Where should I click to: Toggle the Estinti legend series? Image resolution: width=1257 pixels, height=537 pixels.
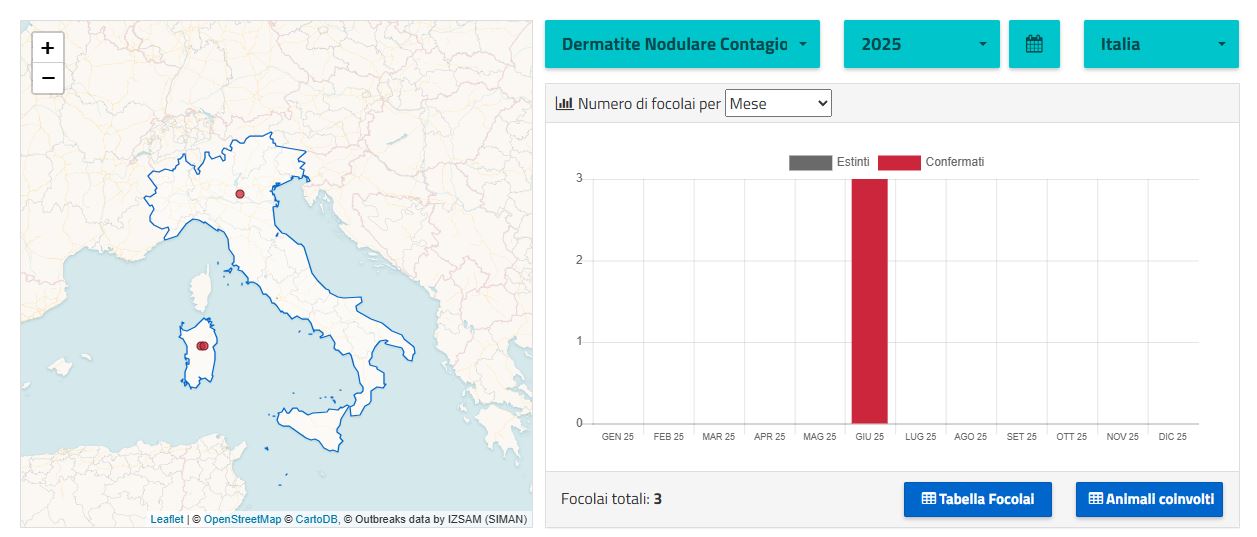829,162
